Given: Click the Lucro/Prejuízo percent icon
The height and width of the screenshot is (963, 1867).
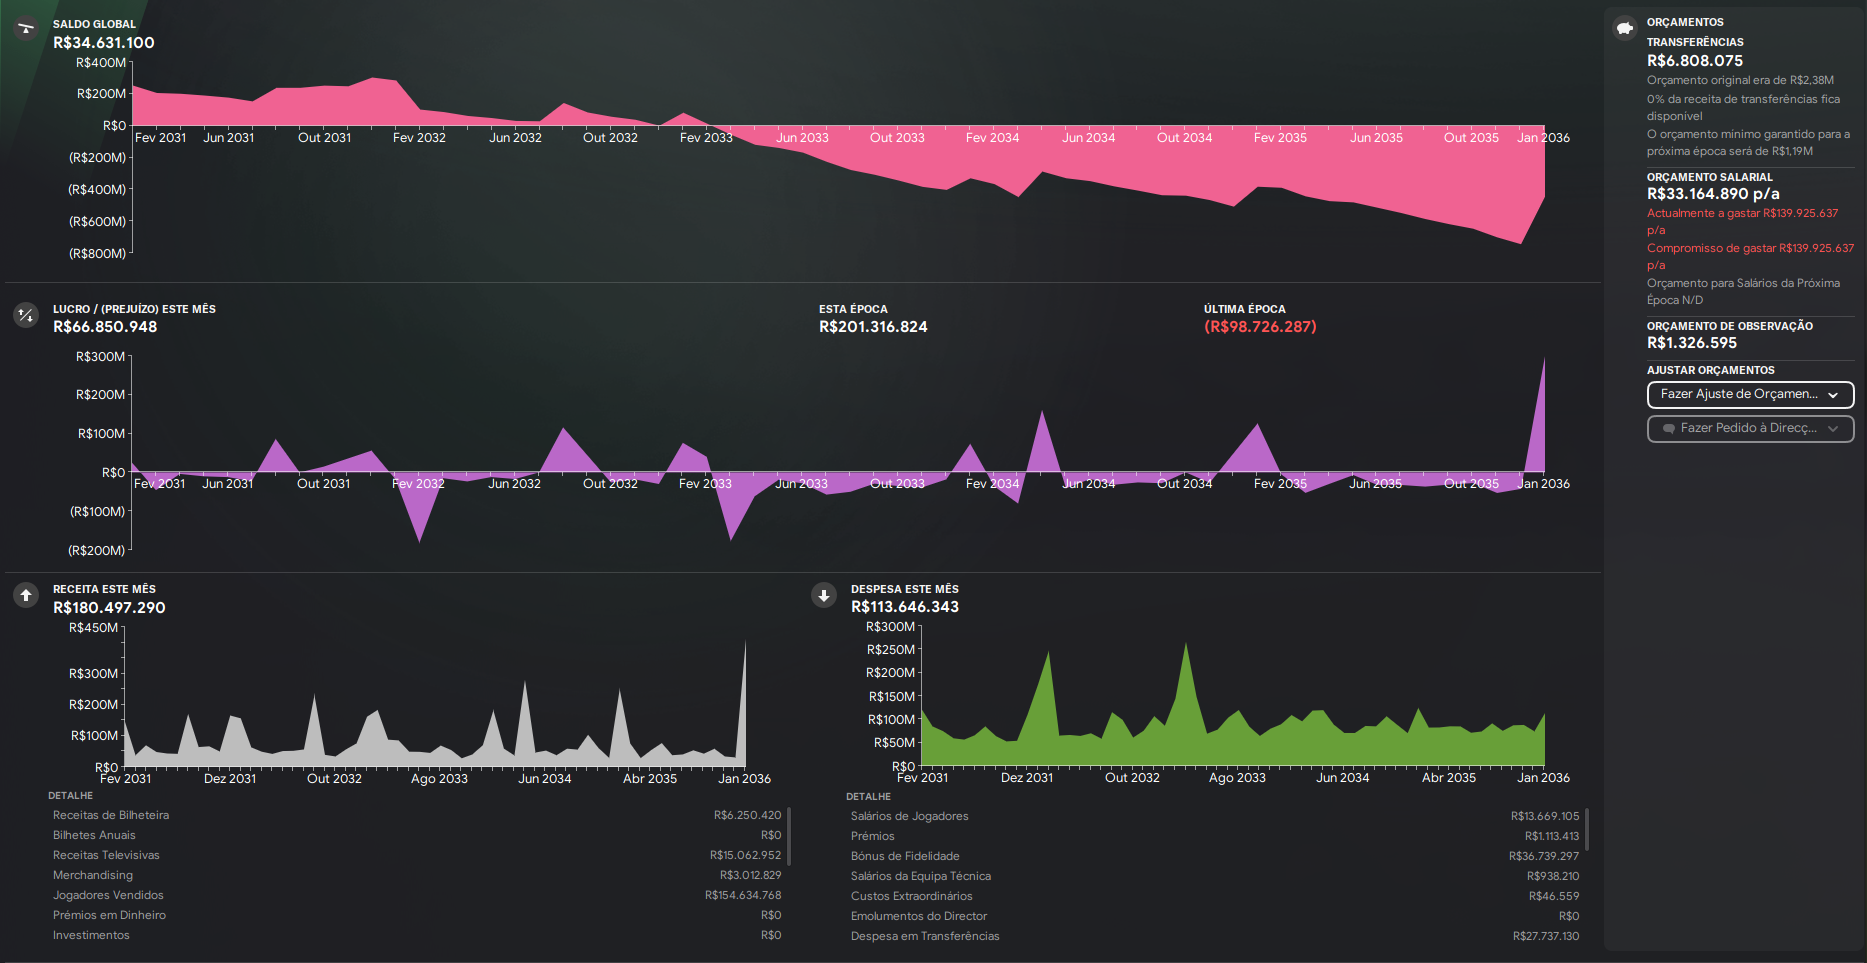Looking at the screenshot, I should point(26,315).
